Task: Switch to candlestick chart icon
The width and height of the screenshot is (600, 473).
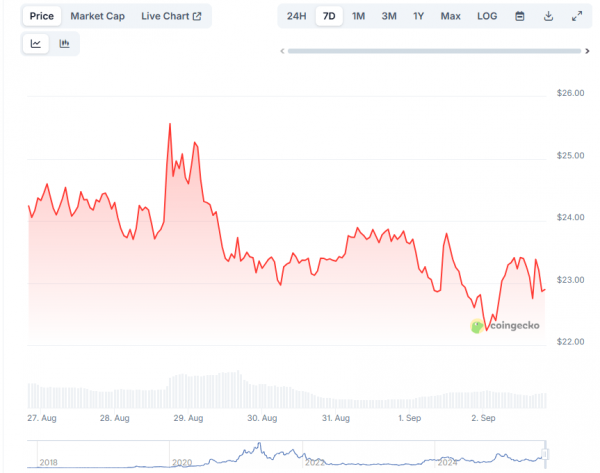Action: [x=65, y=44]
